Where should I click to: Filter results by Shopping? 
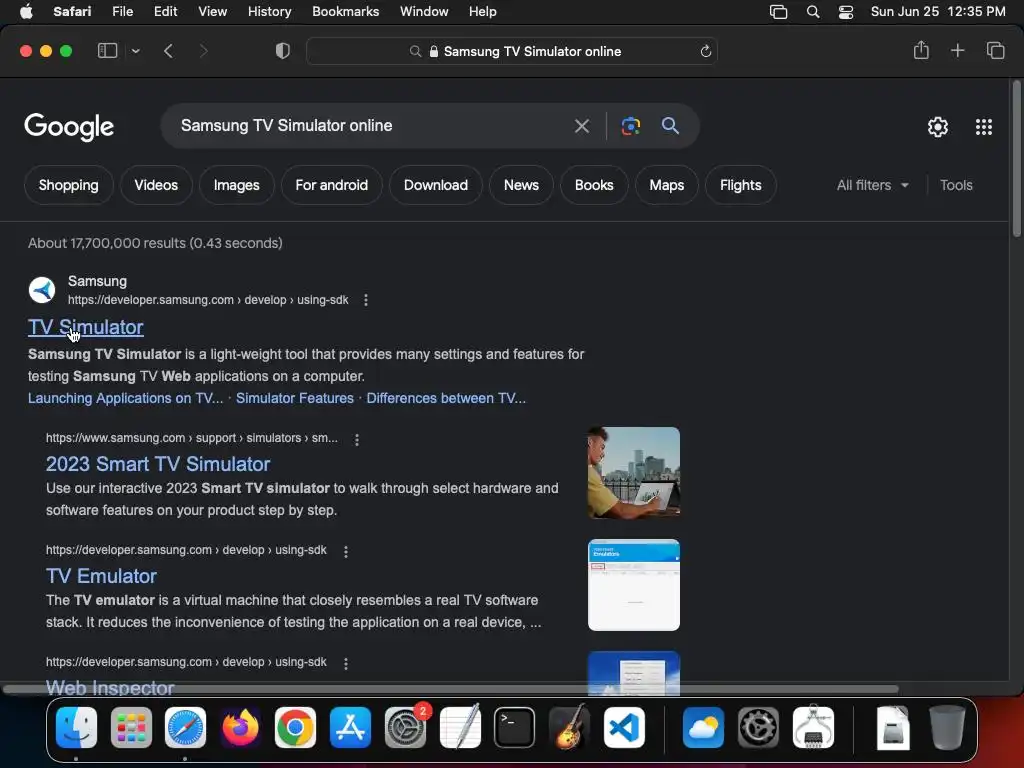pyautogui.click(x=69, y=185)
